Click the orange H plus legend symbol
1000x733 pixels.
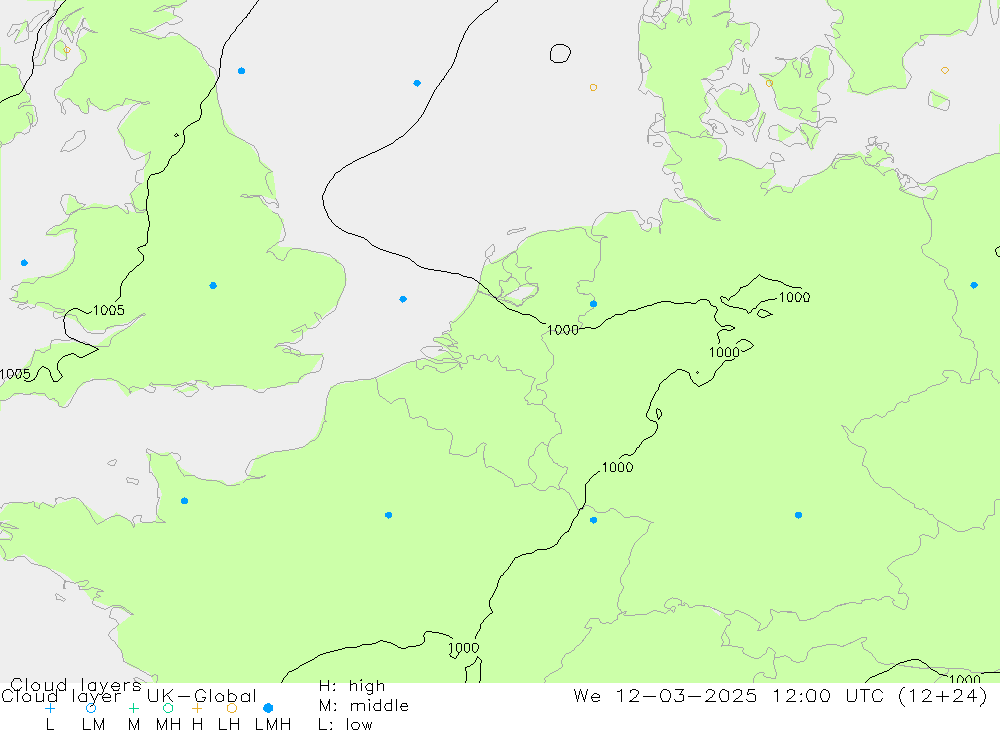tap(197, 708)
